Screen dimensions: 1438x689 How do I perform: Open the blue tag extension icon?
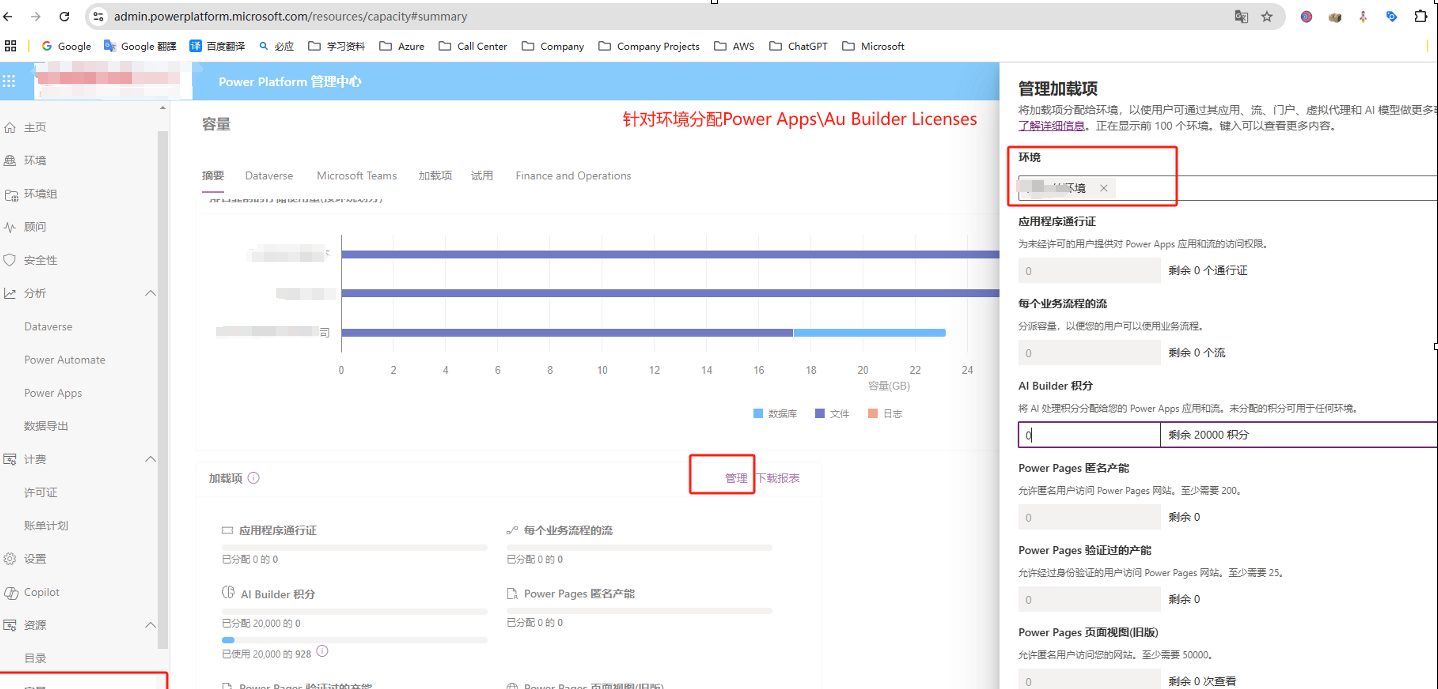click(1391, 16)
